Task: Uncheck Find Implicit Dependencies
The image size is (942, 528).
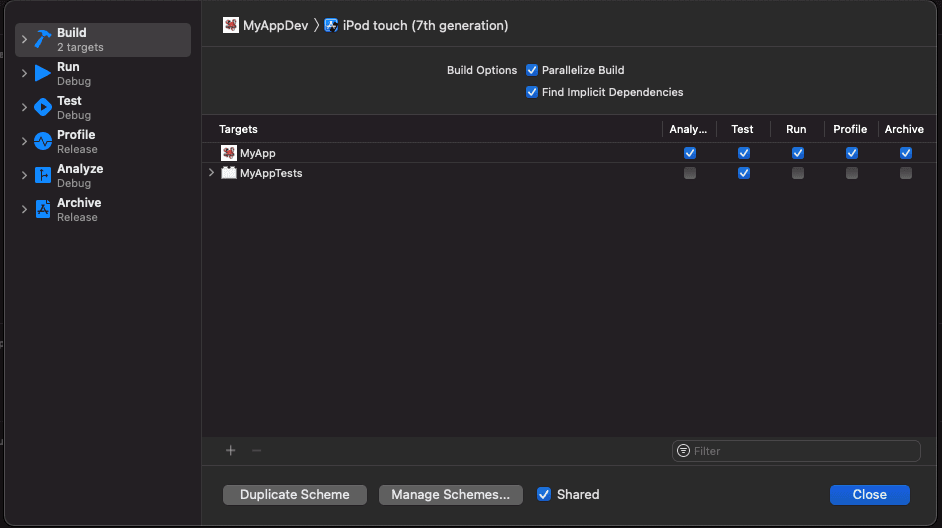Action: (x=532, y=92)
